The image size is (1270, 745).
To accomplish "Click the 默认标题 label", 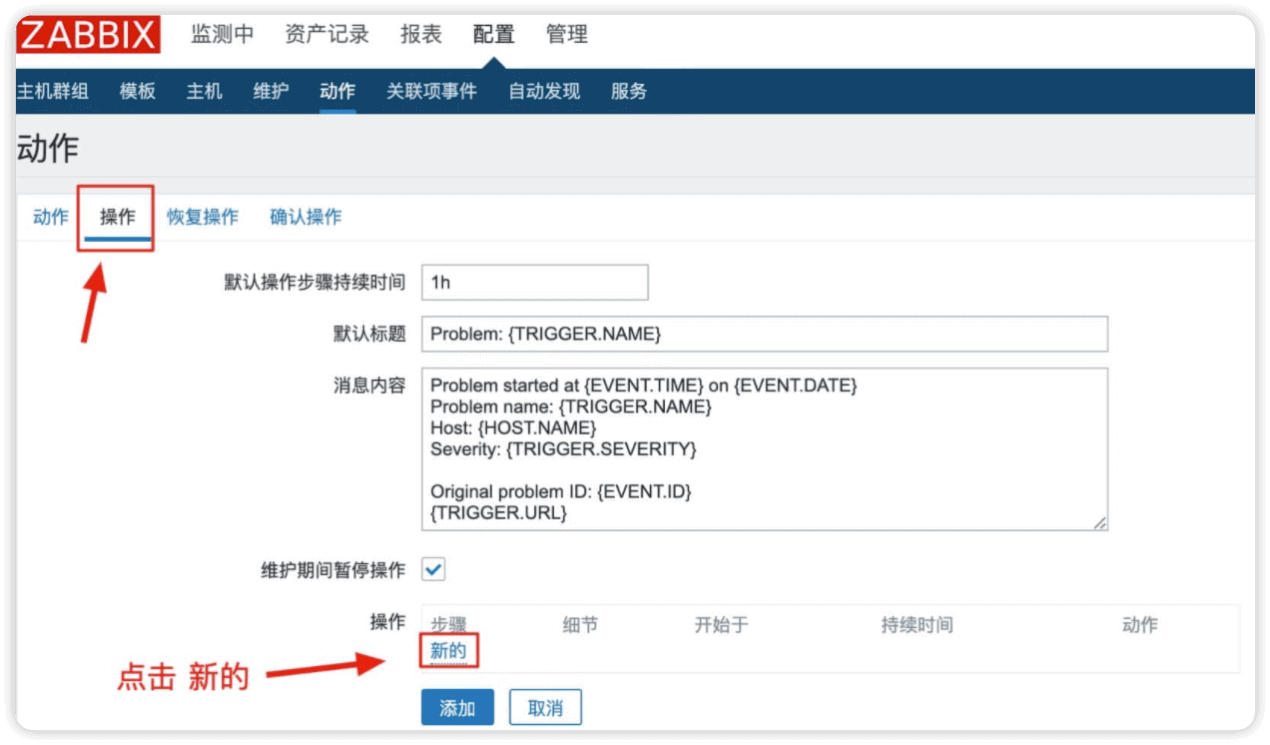I will tap(370, 334).
